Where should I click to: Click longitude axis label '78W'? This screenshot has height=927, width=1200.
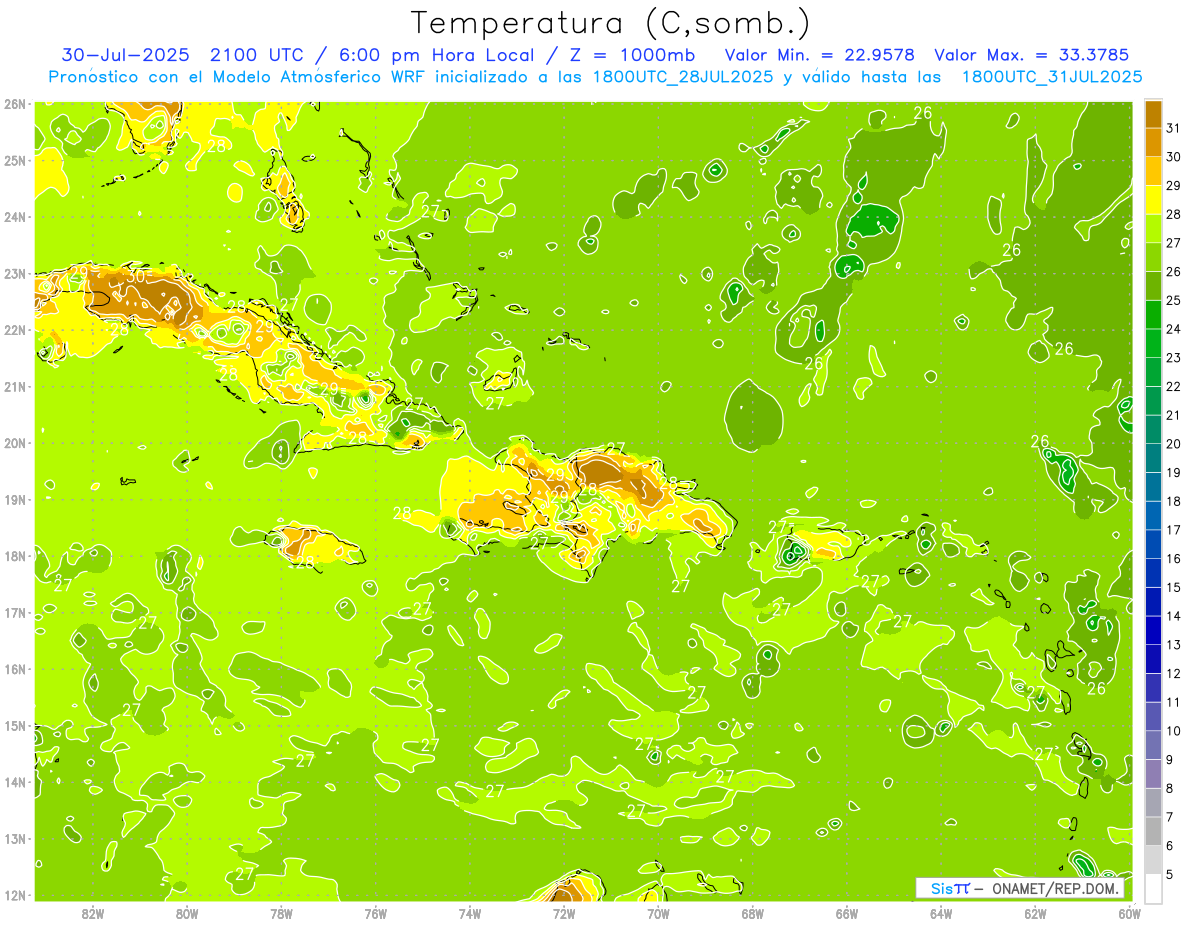[x=281, y=914]
